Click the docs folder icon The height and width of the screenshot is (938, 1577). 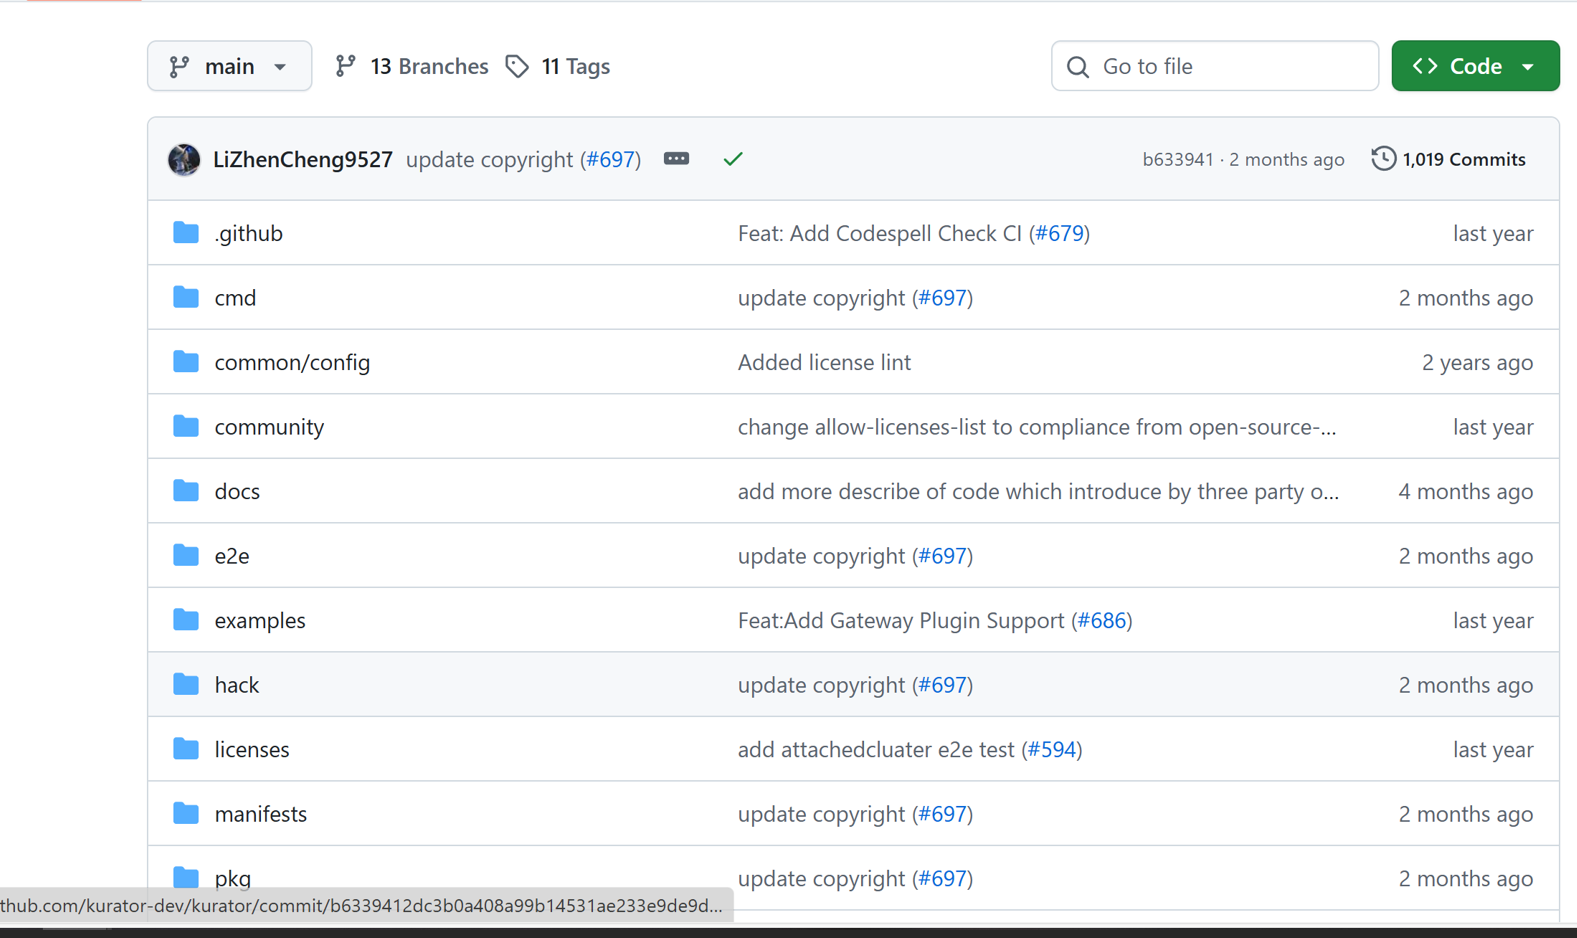tap(186, 490)
